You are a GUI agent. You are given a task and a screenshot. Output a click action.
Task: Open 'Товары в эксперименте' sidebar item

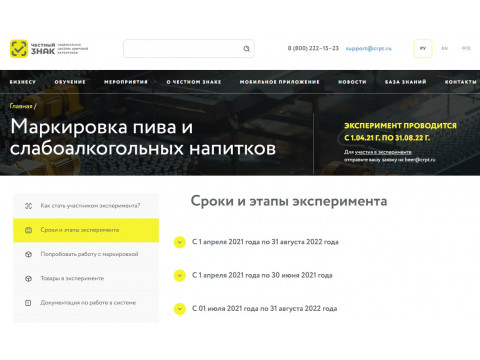(x=86, y=278)
